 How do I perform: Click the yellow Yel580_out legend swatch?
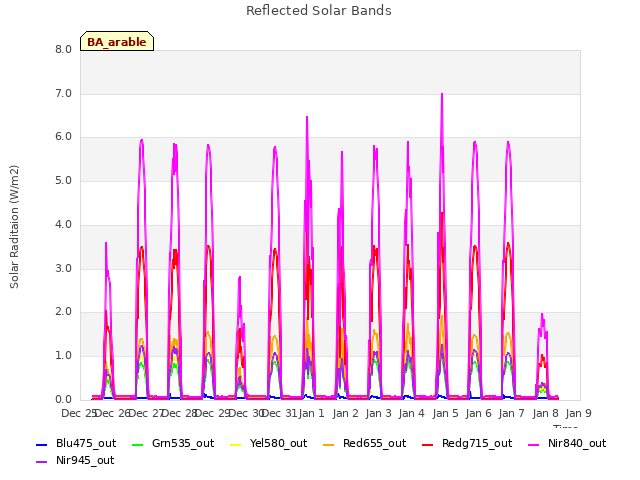coord(236,444)
